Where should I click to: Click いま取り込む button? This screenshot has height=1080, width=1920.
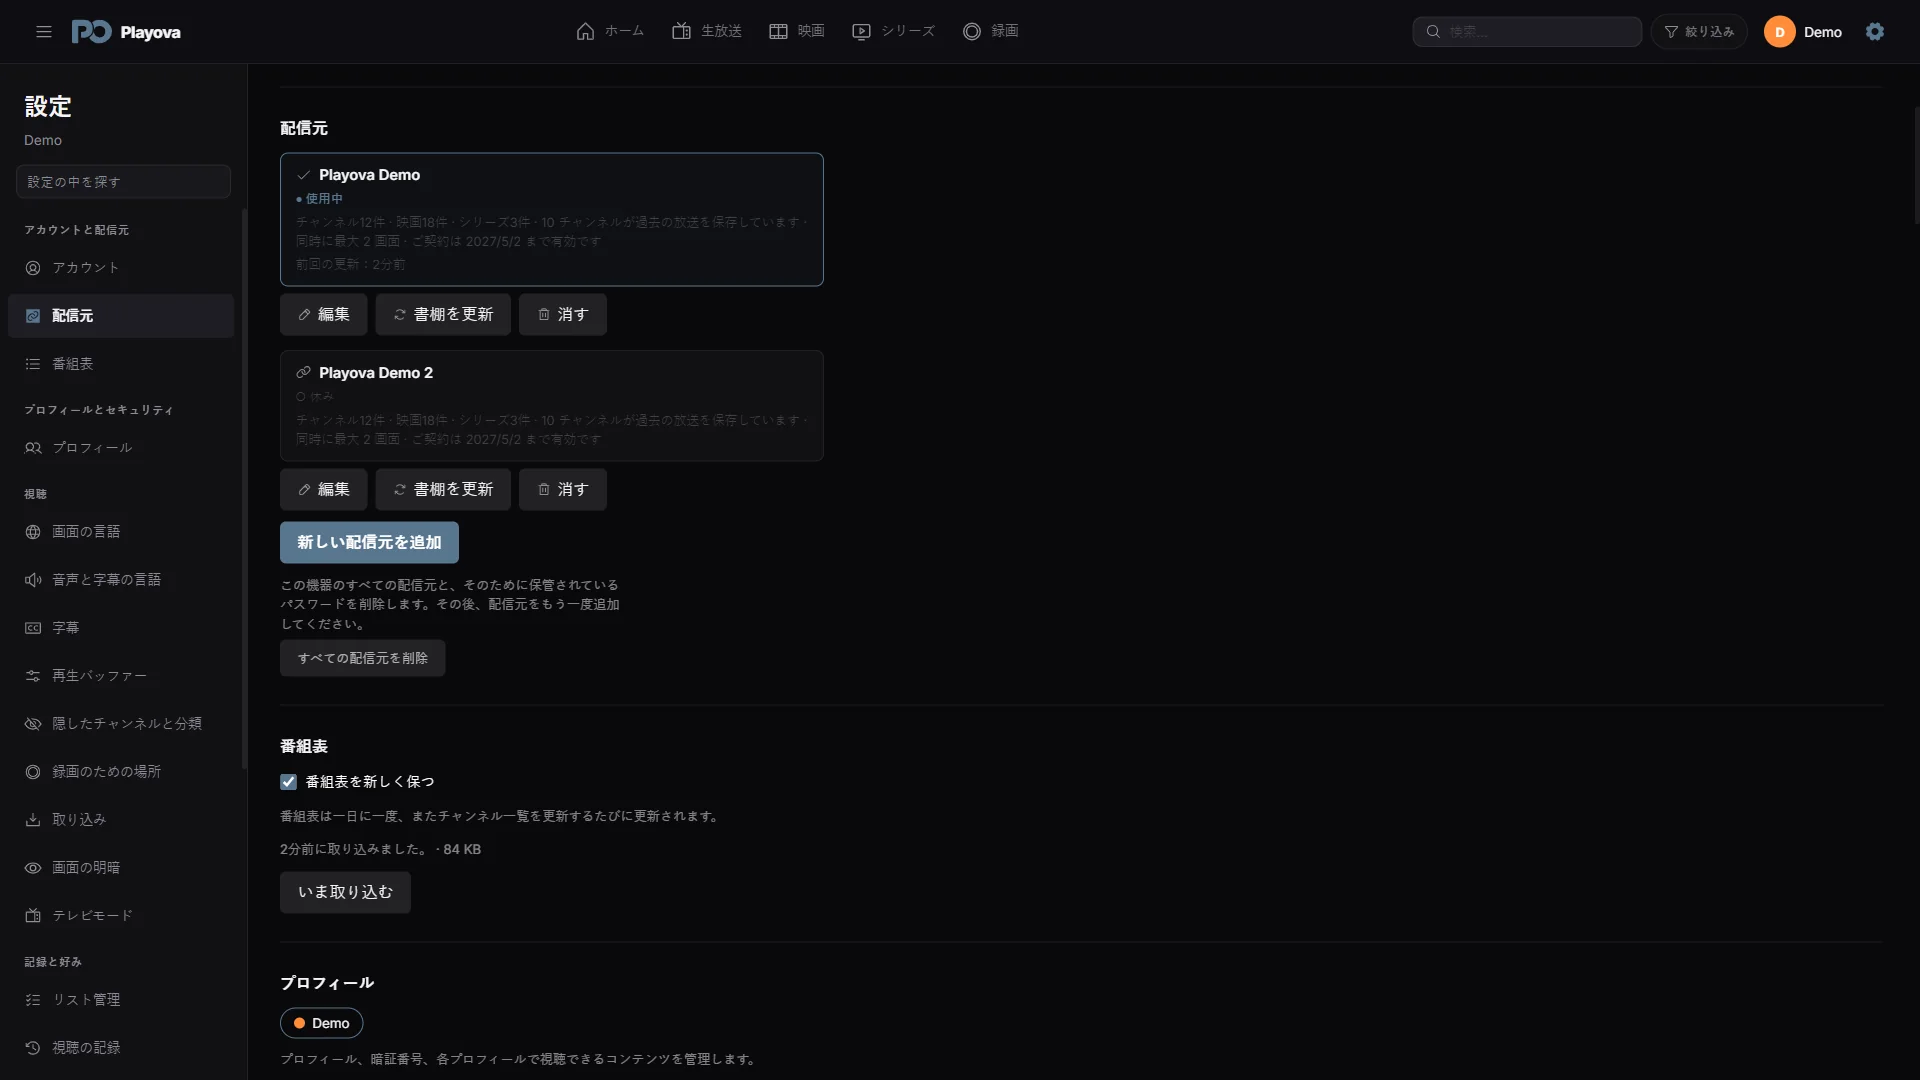tap(345, 892)
